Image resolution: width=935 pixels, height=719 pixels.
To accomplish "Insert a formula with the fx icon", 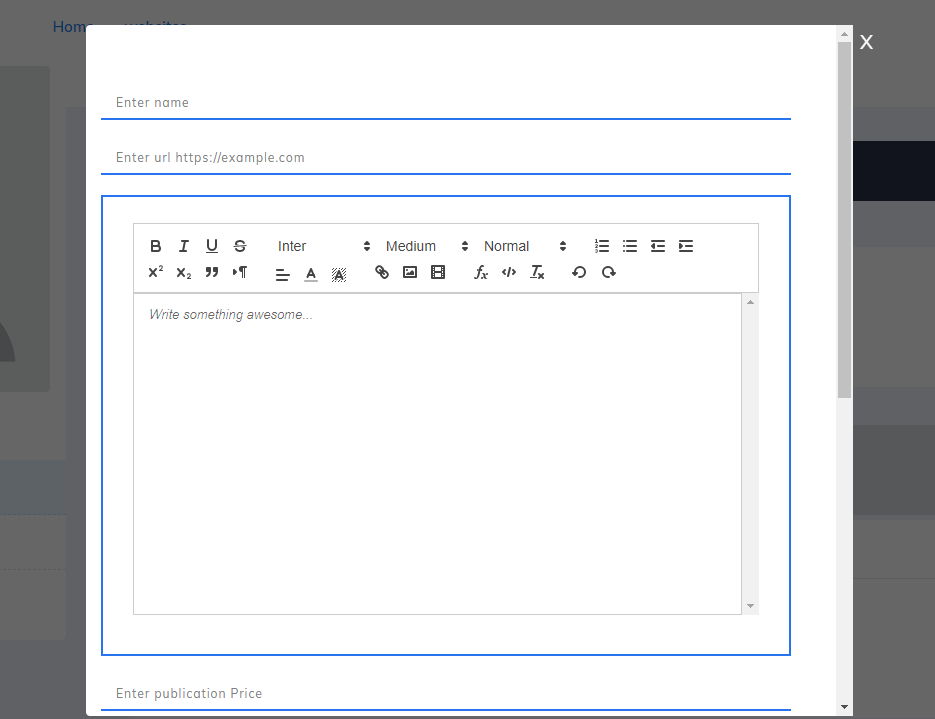I will point(481,272).
